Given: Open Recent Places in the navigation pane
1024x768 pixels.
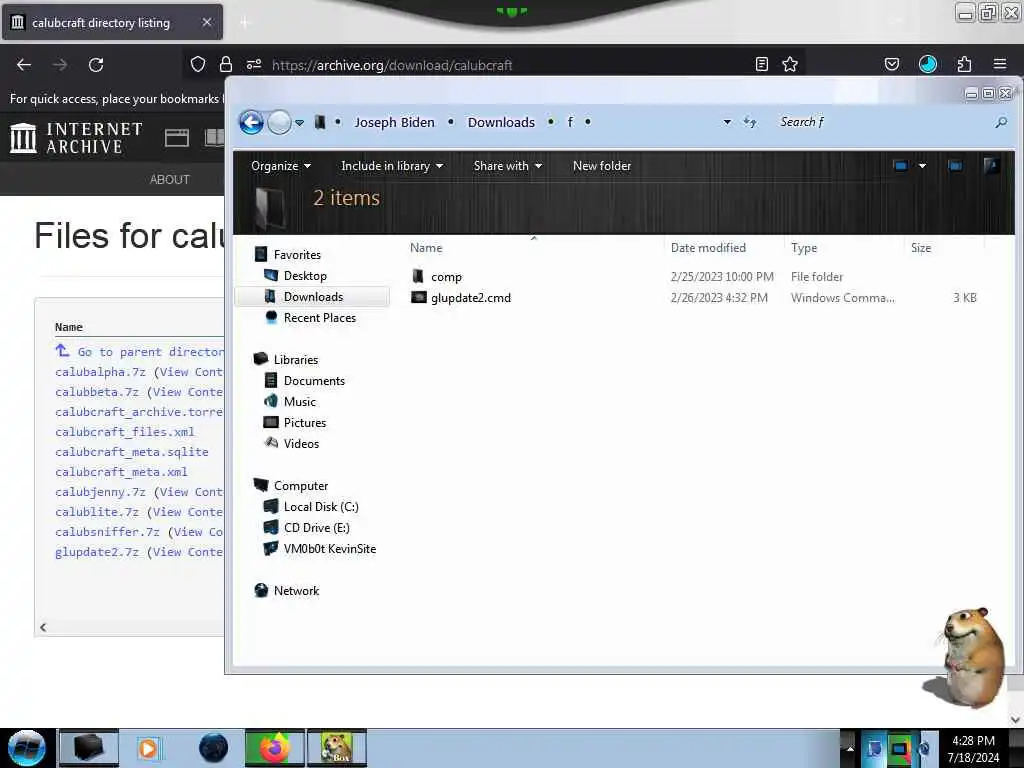Looking at the screenshot, I should [x=319, y=317].
